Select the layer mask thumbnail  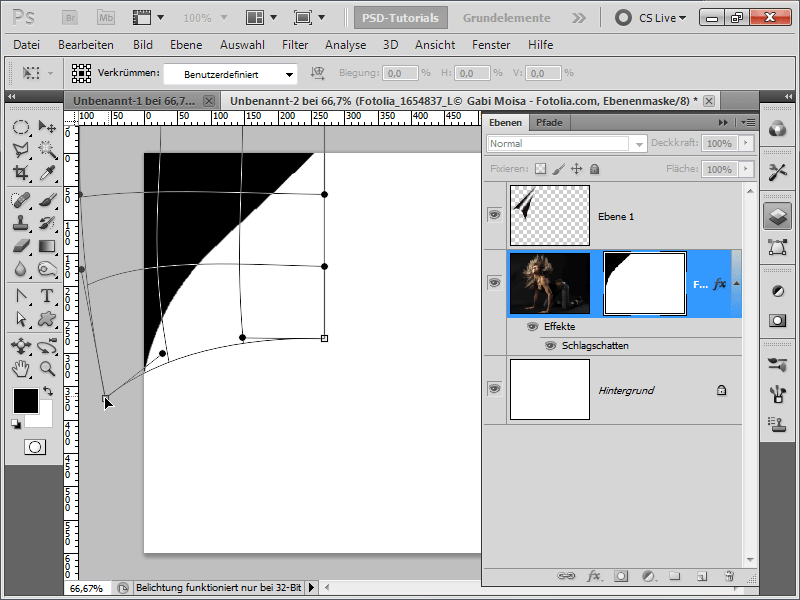pos(645,283)
